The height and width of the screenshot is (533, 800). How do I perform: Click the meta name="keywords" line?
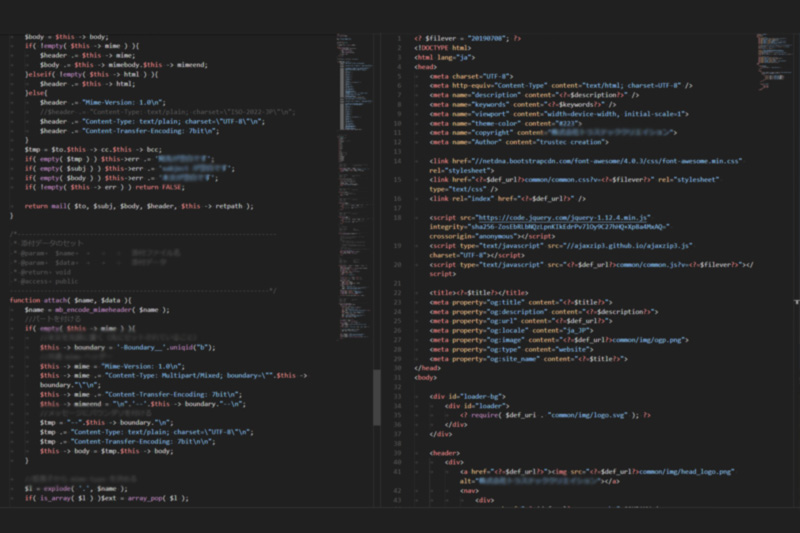tap(522, 105)
